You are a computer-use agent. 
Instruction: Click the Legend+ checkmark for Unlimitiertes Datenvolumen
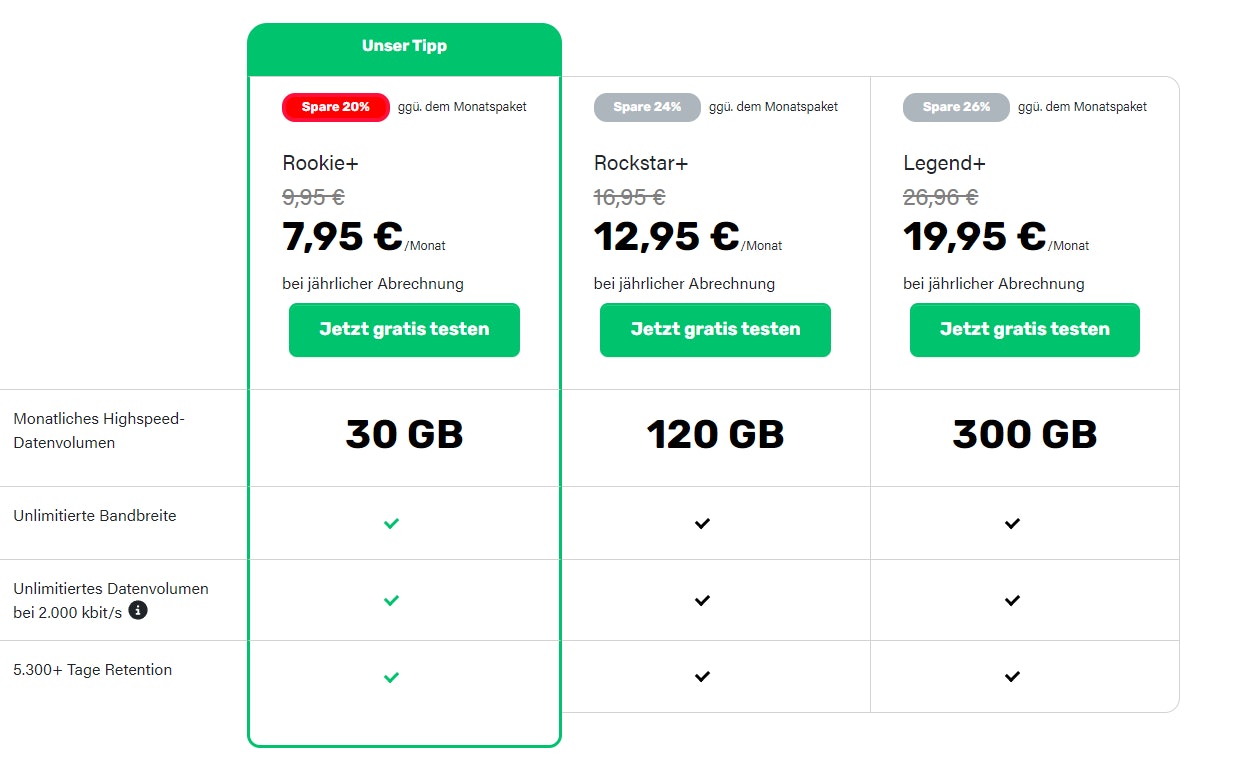pos(1012,600)
